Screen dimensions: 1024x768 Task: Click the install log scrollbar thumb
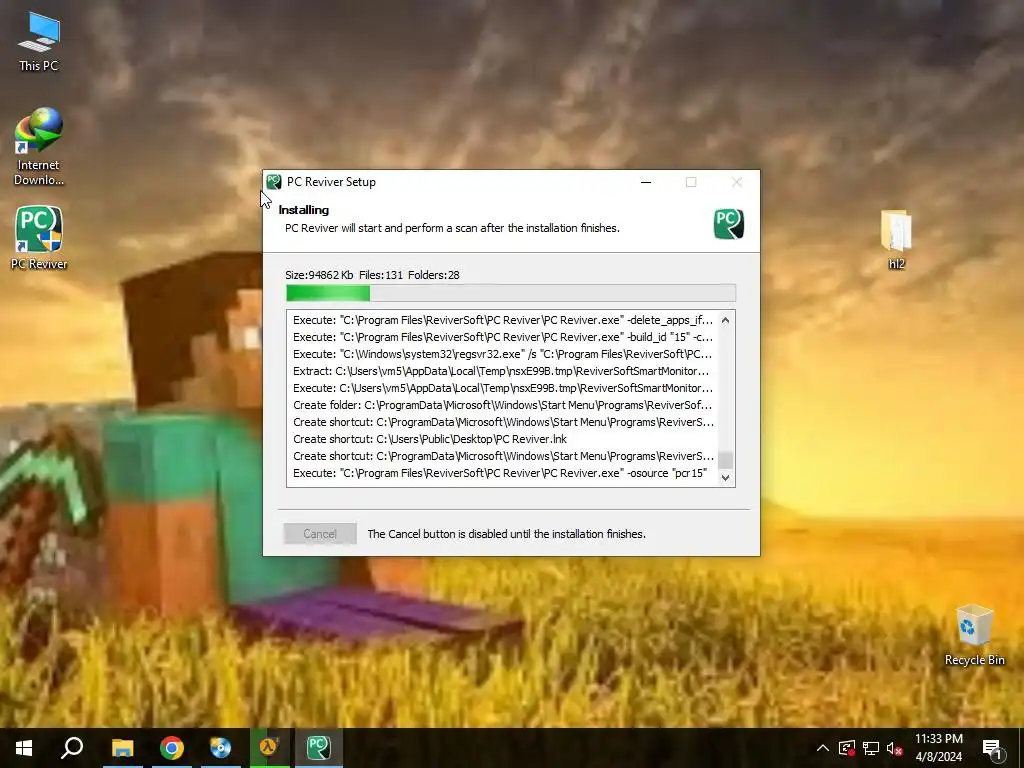coord(725,460)
